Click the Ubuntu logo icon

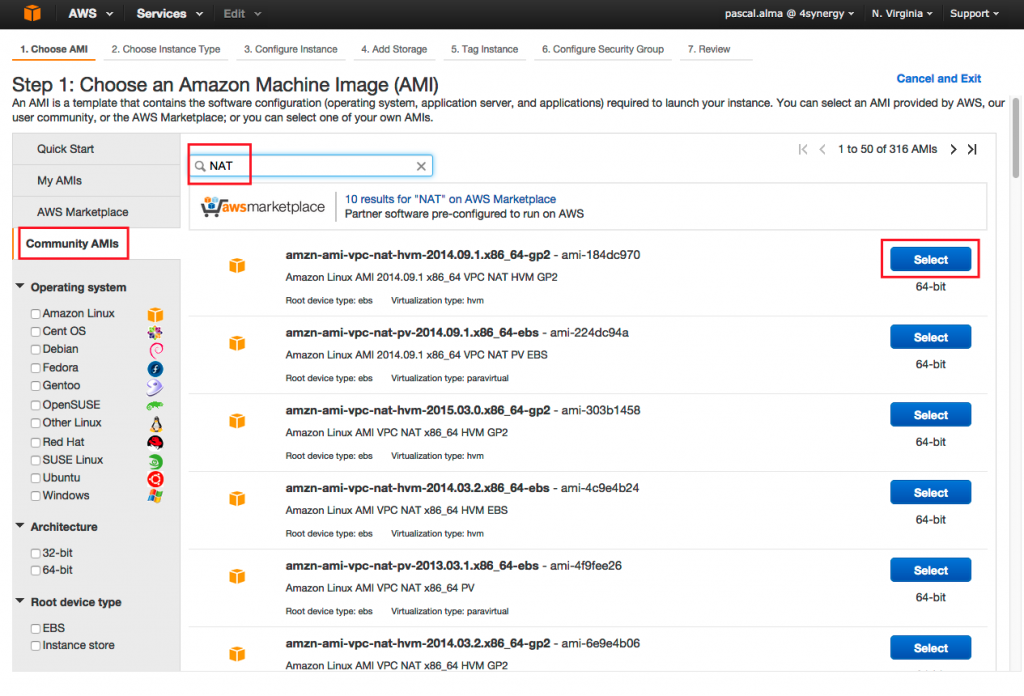tap(155, 479)
